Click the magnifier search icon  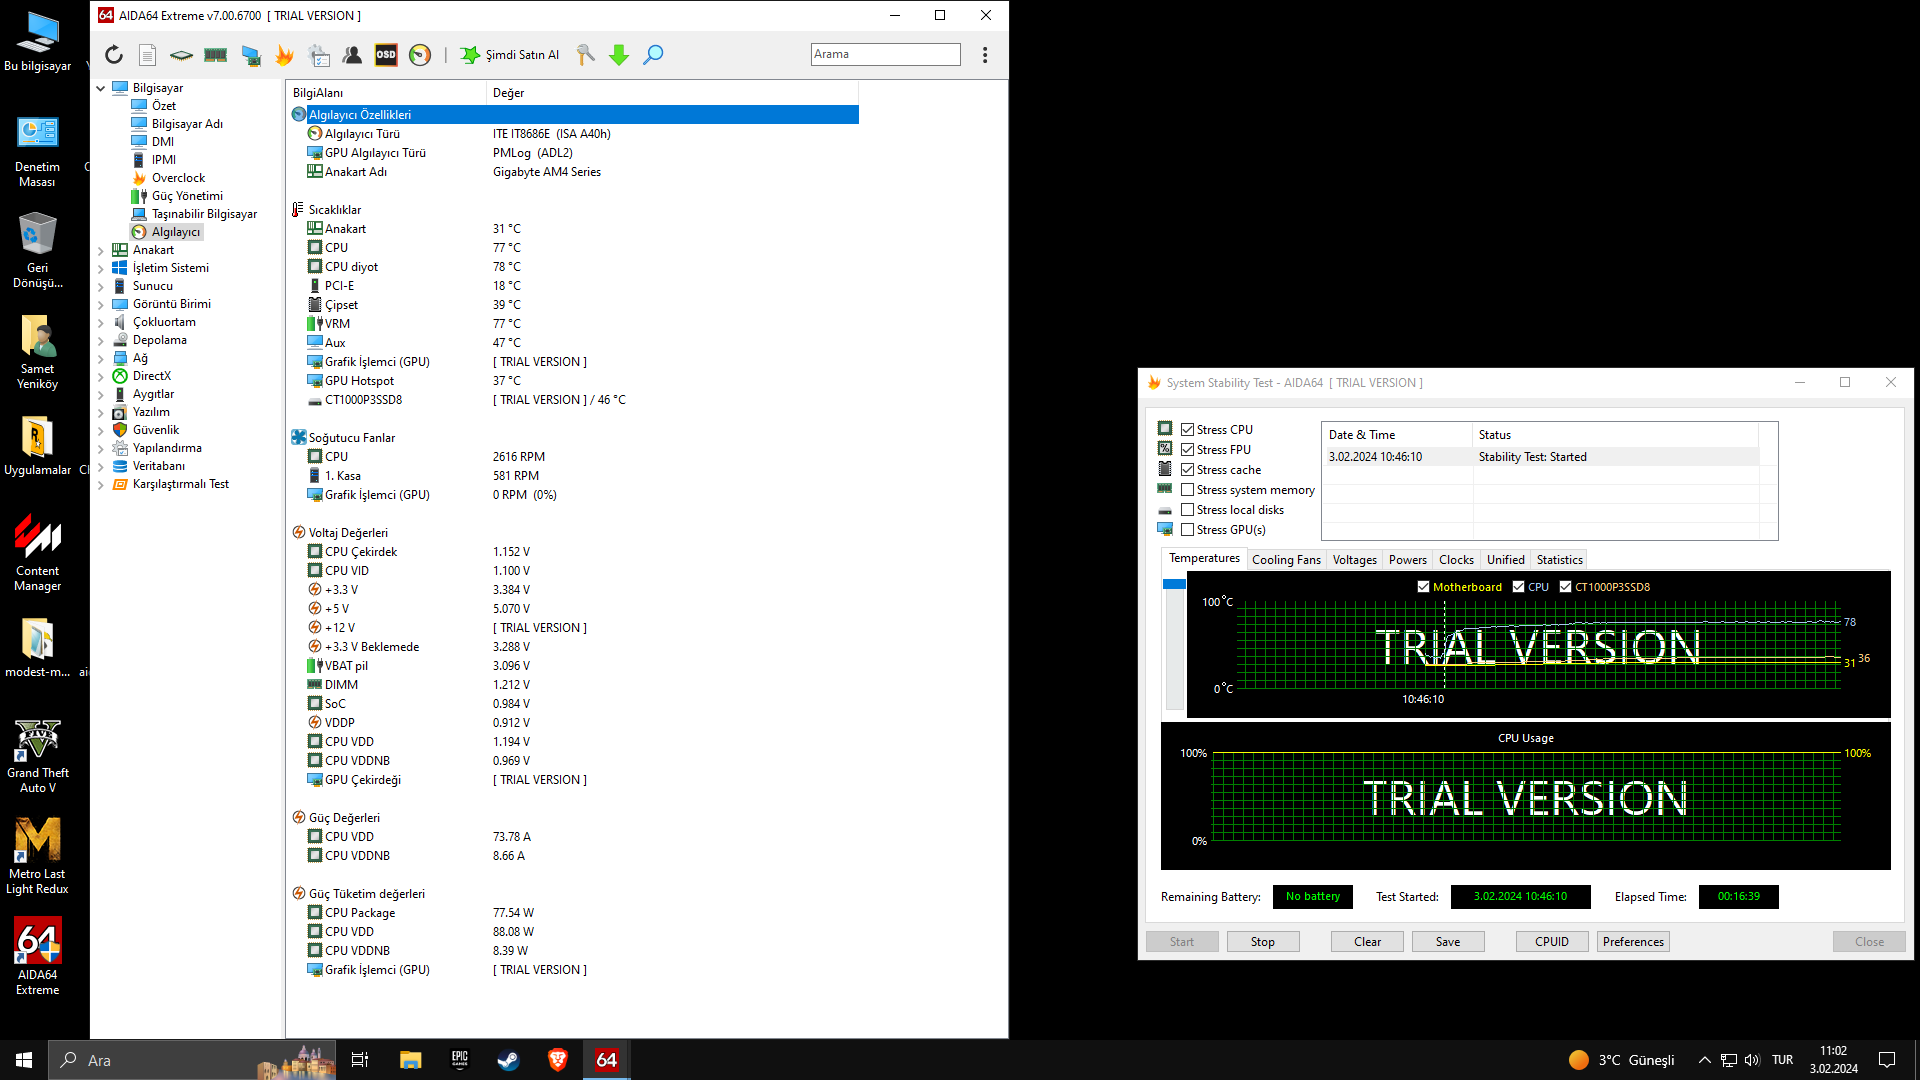click(653, 55)
